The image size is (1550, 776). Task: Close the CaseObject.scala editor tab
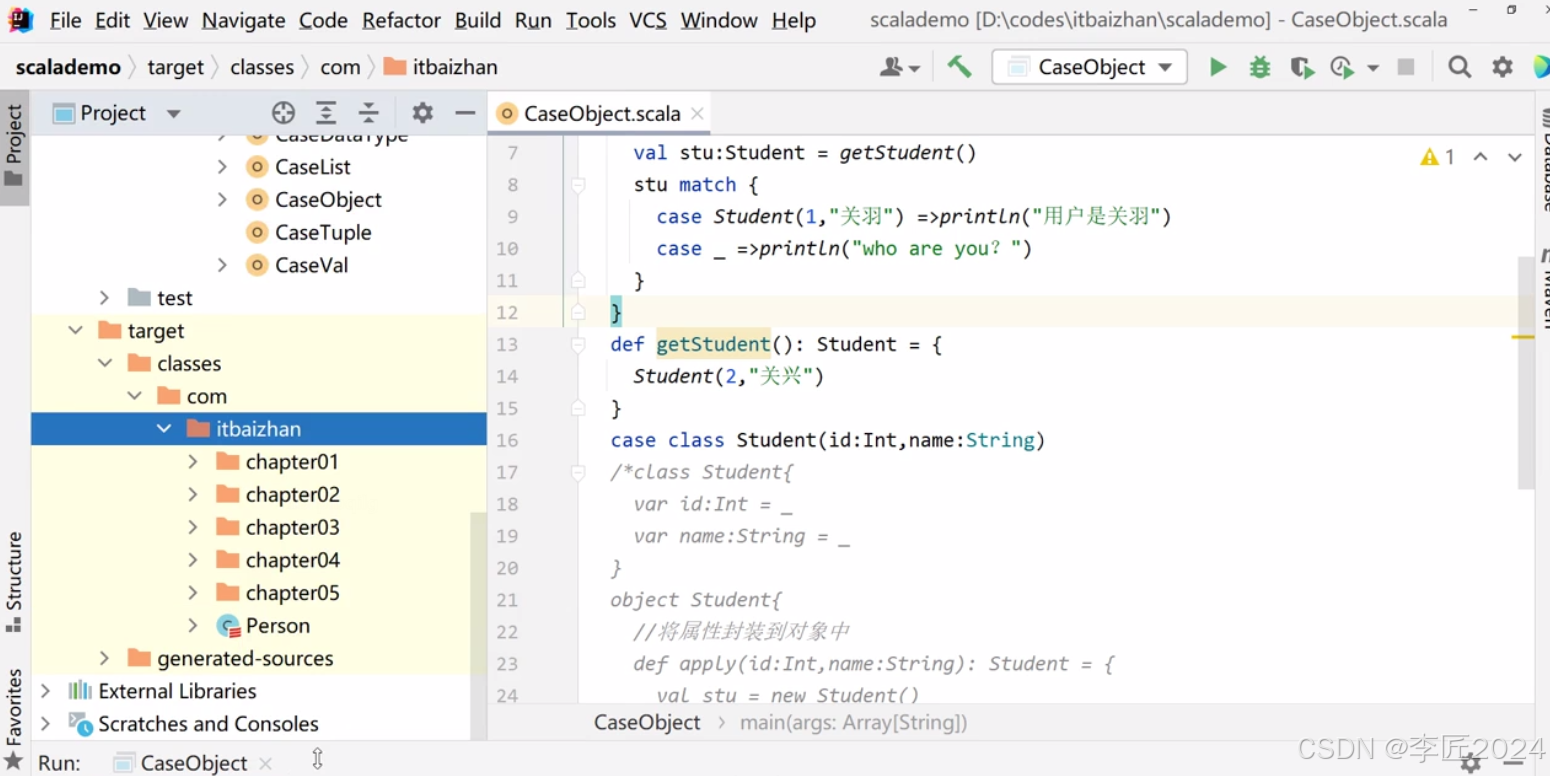(697, 114)
